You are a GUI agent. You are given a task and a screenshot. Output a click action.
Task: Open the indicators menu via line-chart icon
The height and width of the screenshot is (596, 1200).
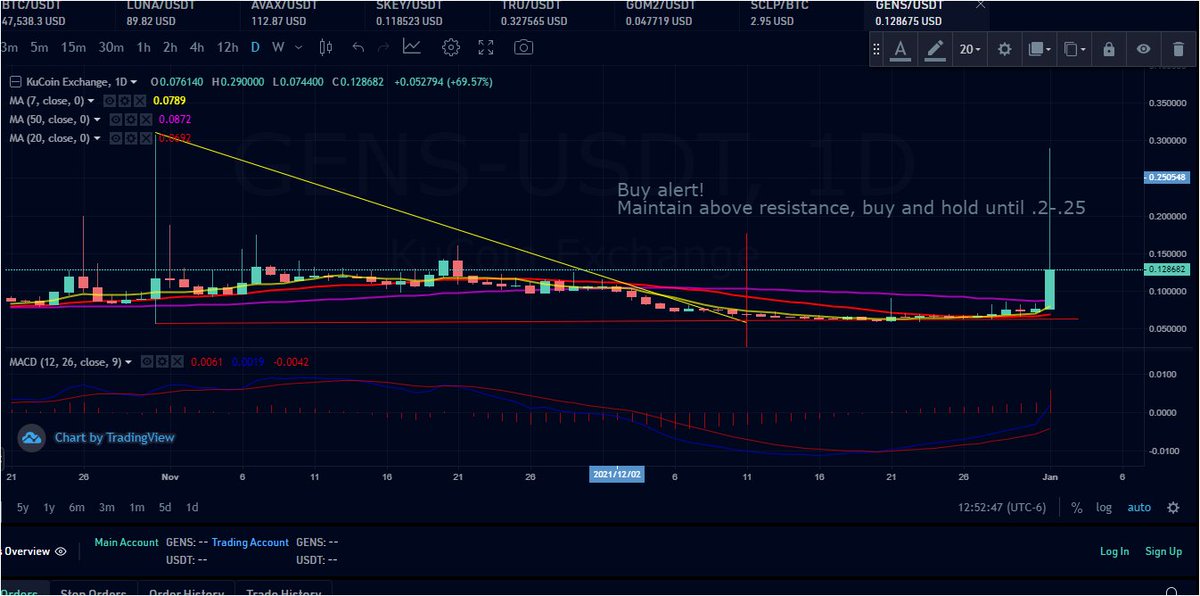click(x=412, y=46)
